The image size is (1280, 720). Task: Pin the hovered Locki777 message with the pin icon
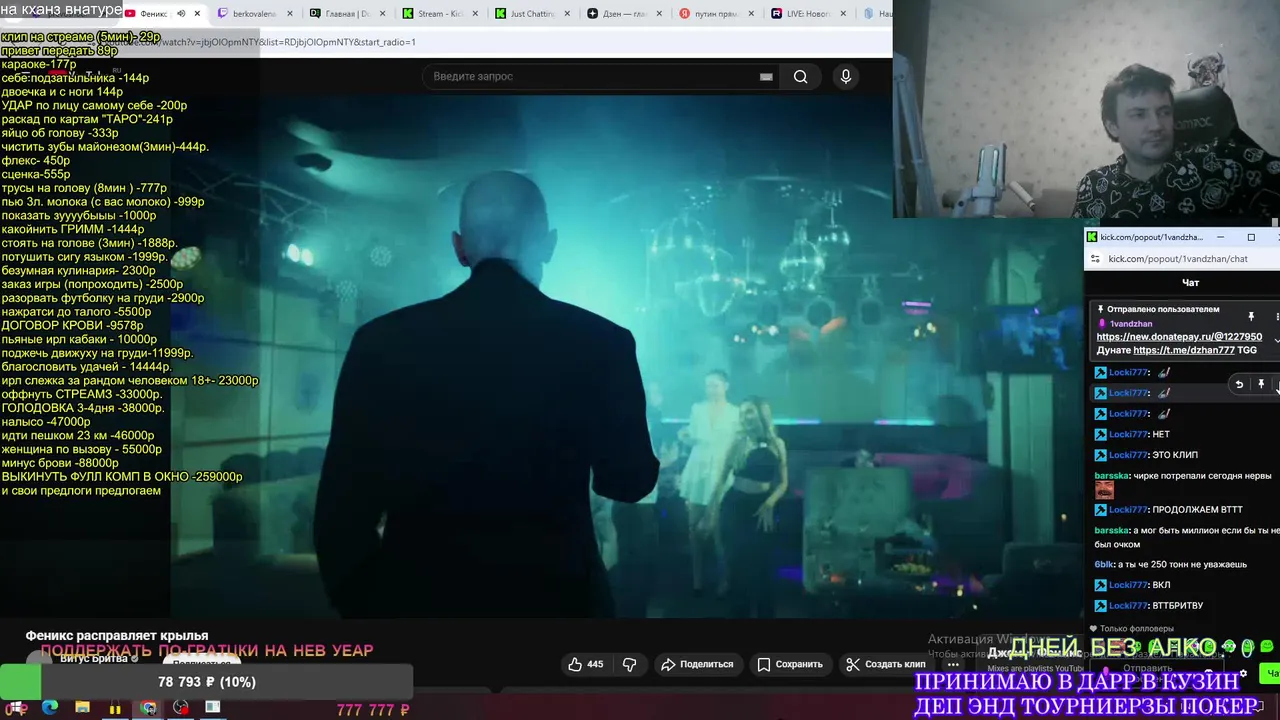point(1261,384)
